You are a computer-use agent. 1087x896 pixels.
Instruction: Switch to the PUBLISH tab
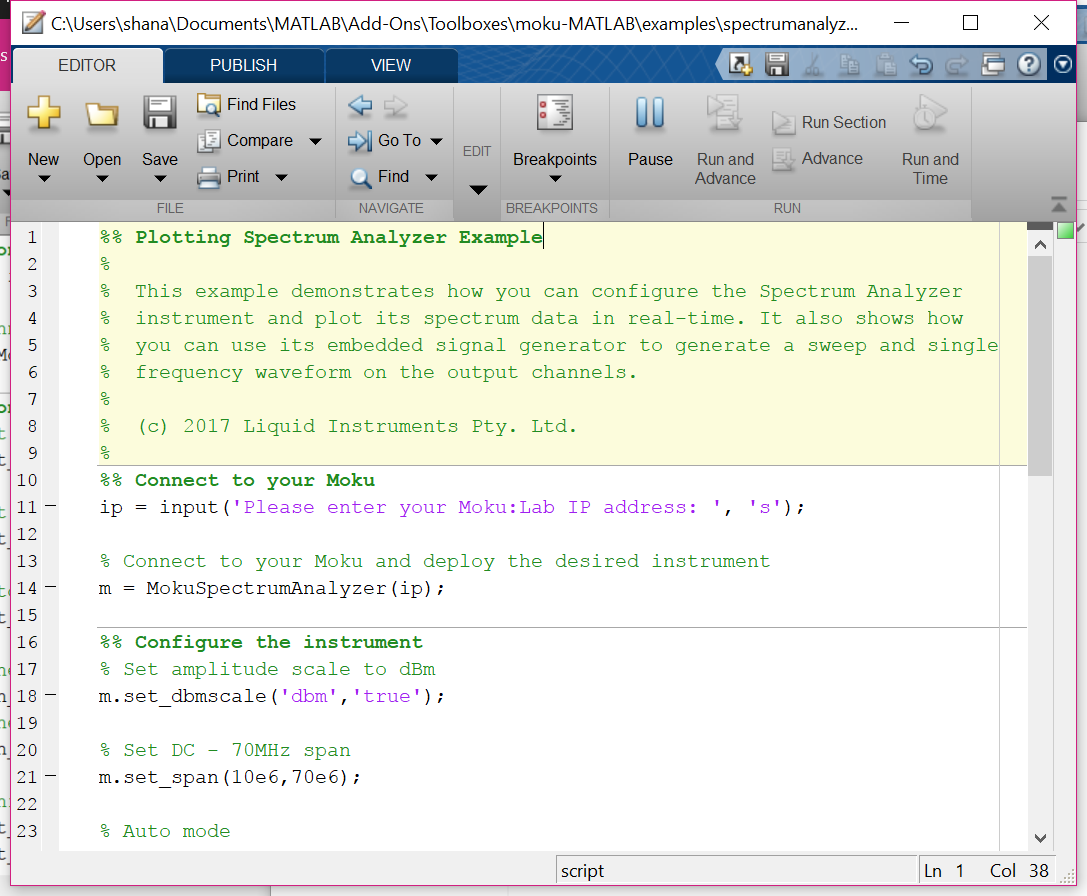[243, 65]
